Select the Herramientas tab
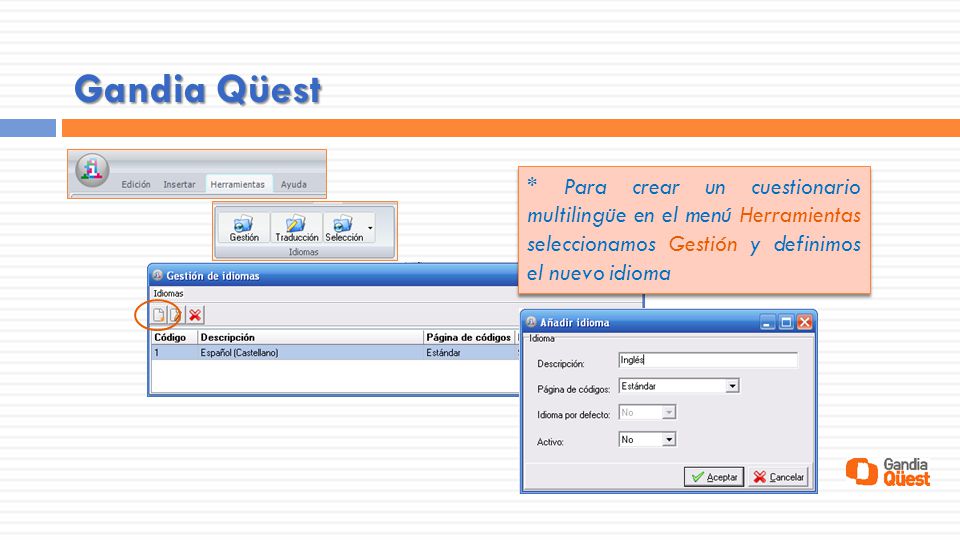Image resolution: width=960 pixels, height=540 pixels. click(x=238, y=184)
